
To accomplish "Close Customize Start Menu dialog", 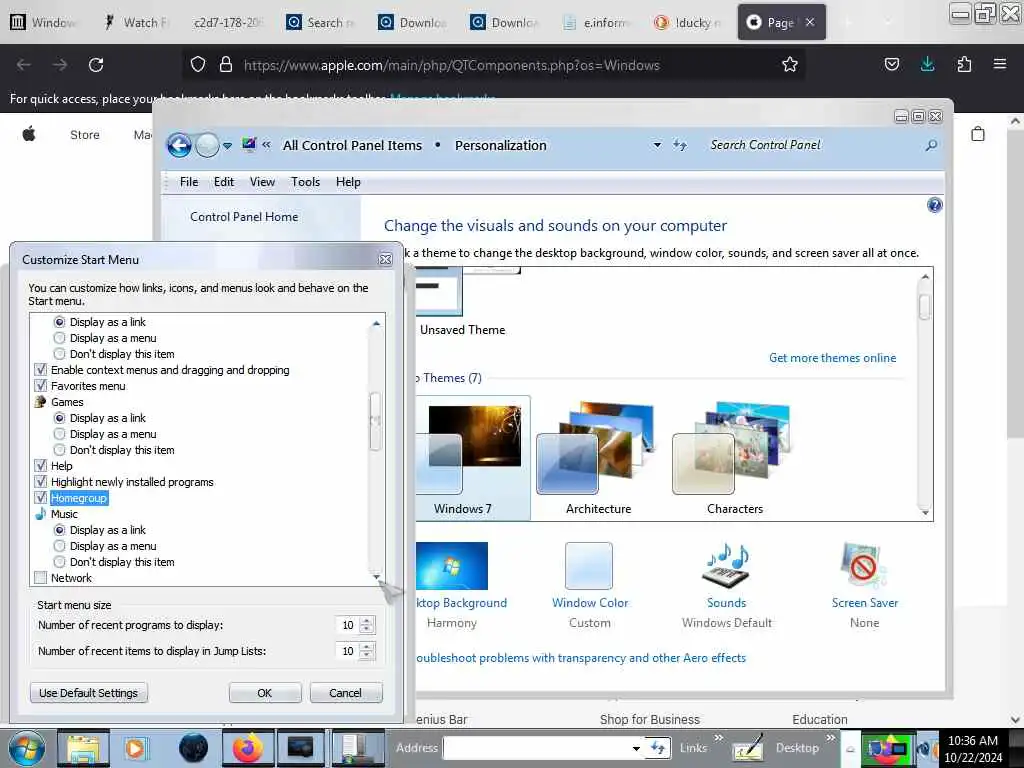I will click(x=385, y=260).
